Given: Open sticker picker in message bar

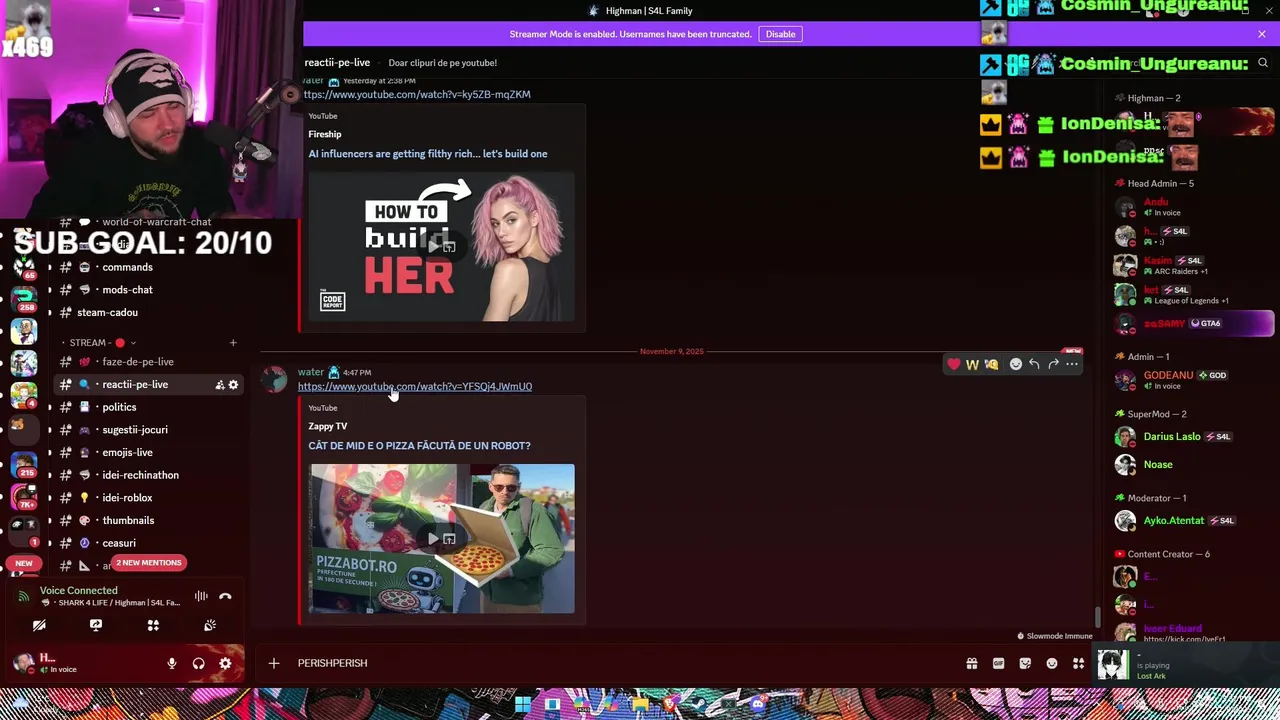Looking at the screenshot, I should [1025, 663].
